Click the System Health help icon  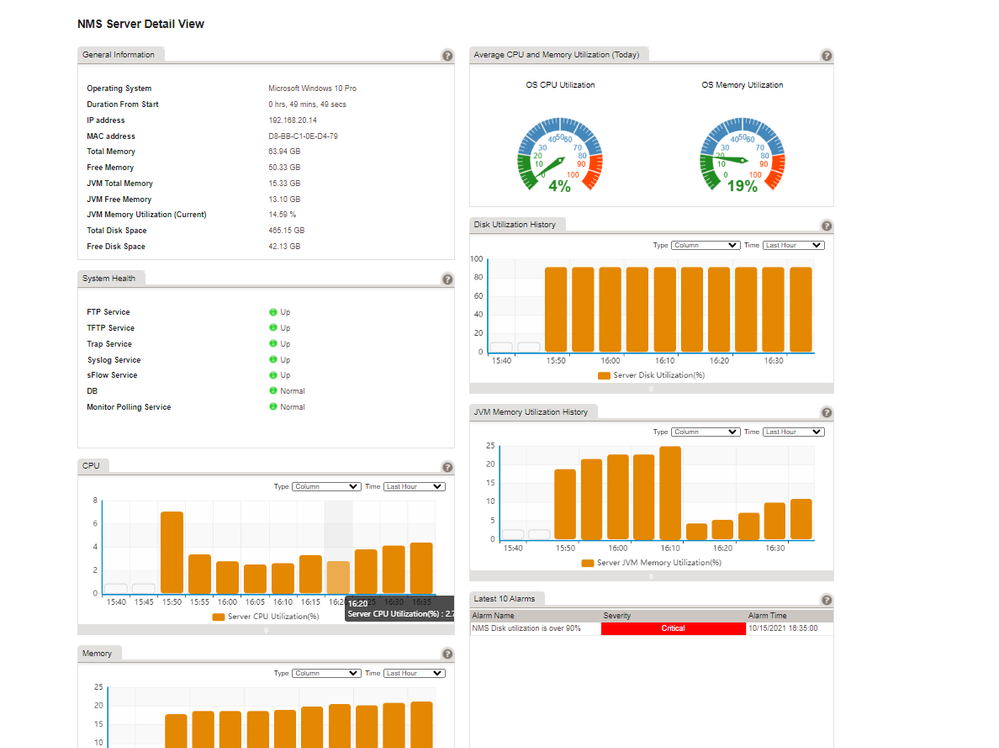pyautogui.click(x=447, y=280)
